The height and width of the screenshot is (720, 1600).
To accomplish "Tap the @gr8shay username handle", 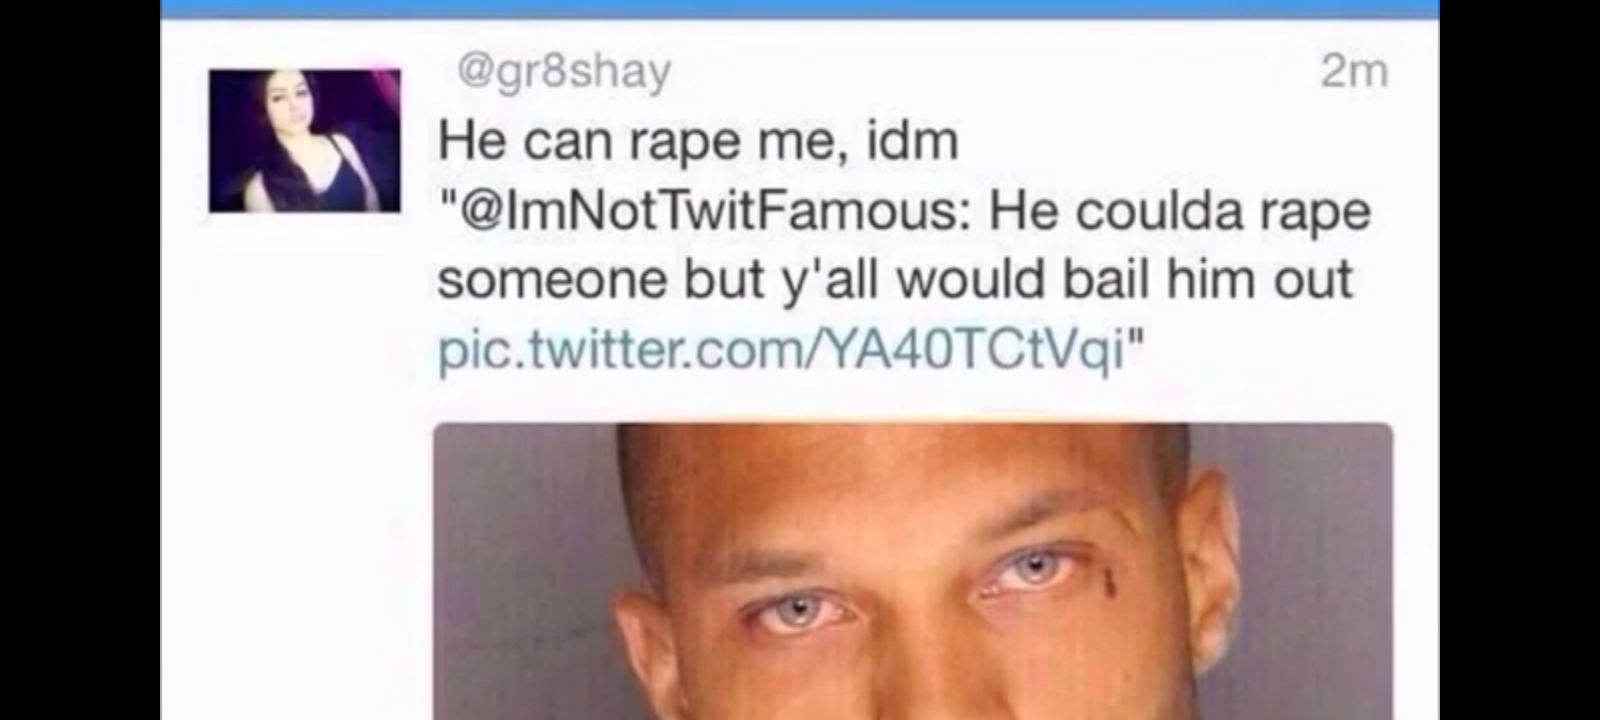I will click(x=564, y=72).
